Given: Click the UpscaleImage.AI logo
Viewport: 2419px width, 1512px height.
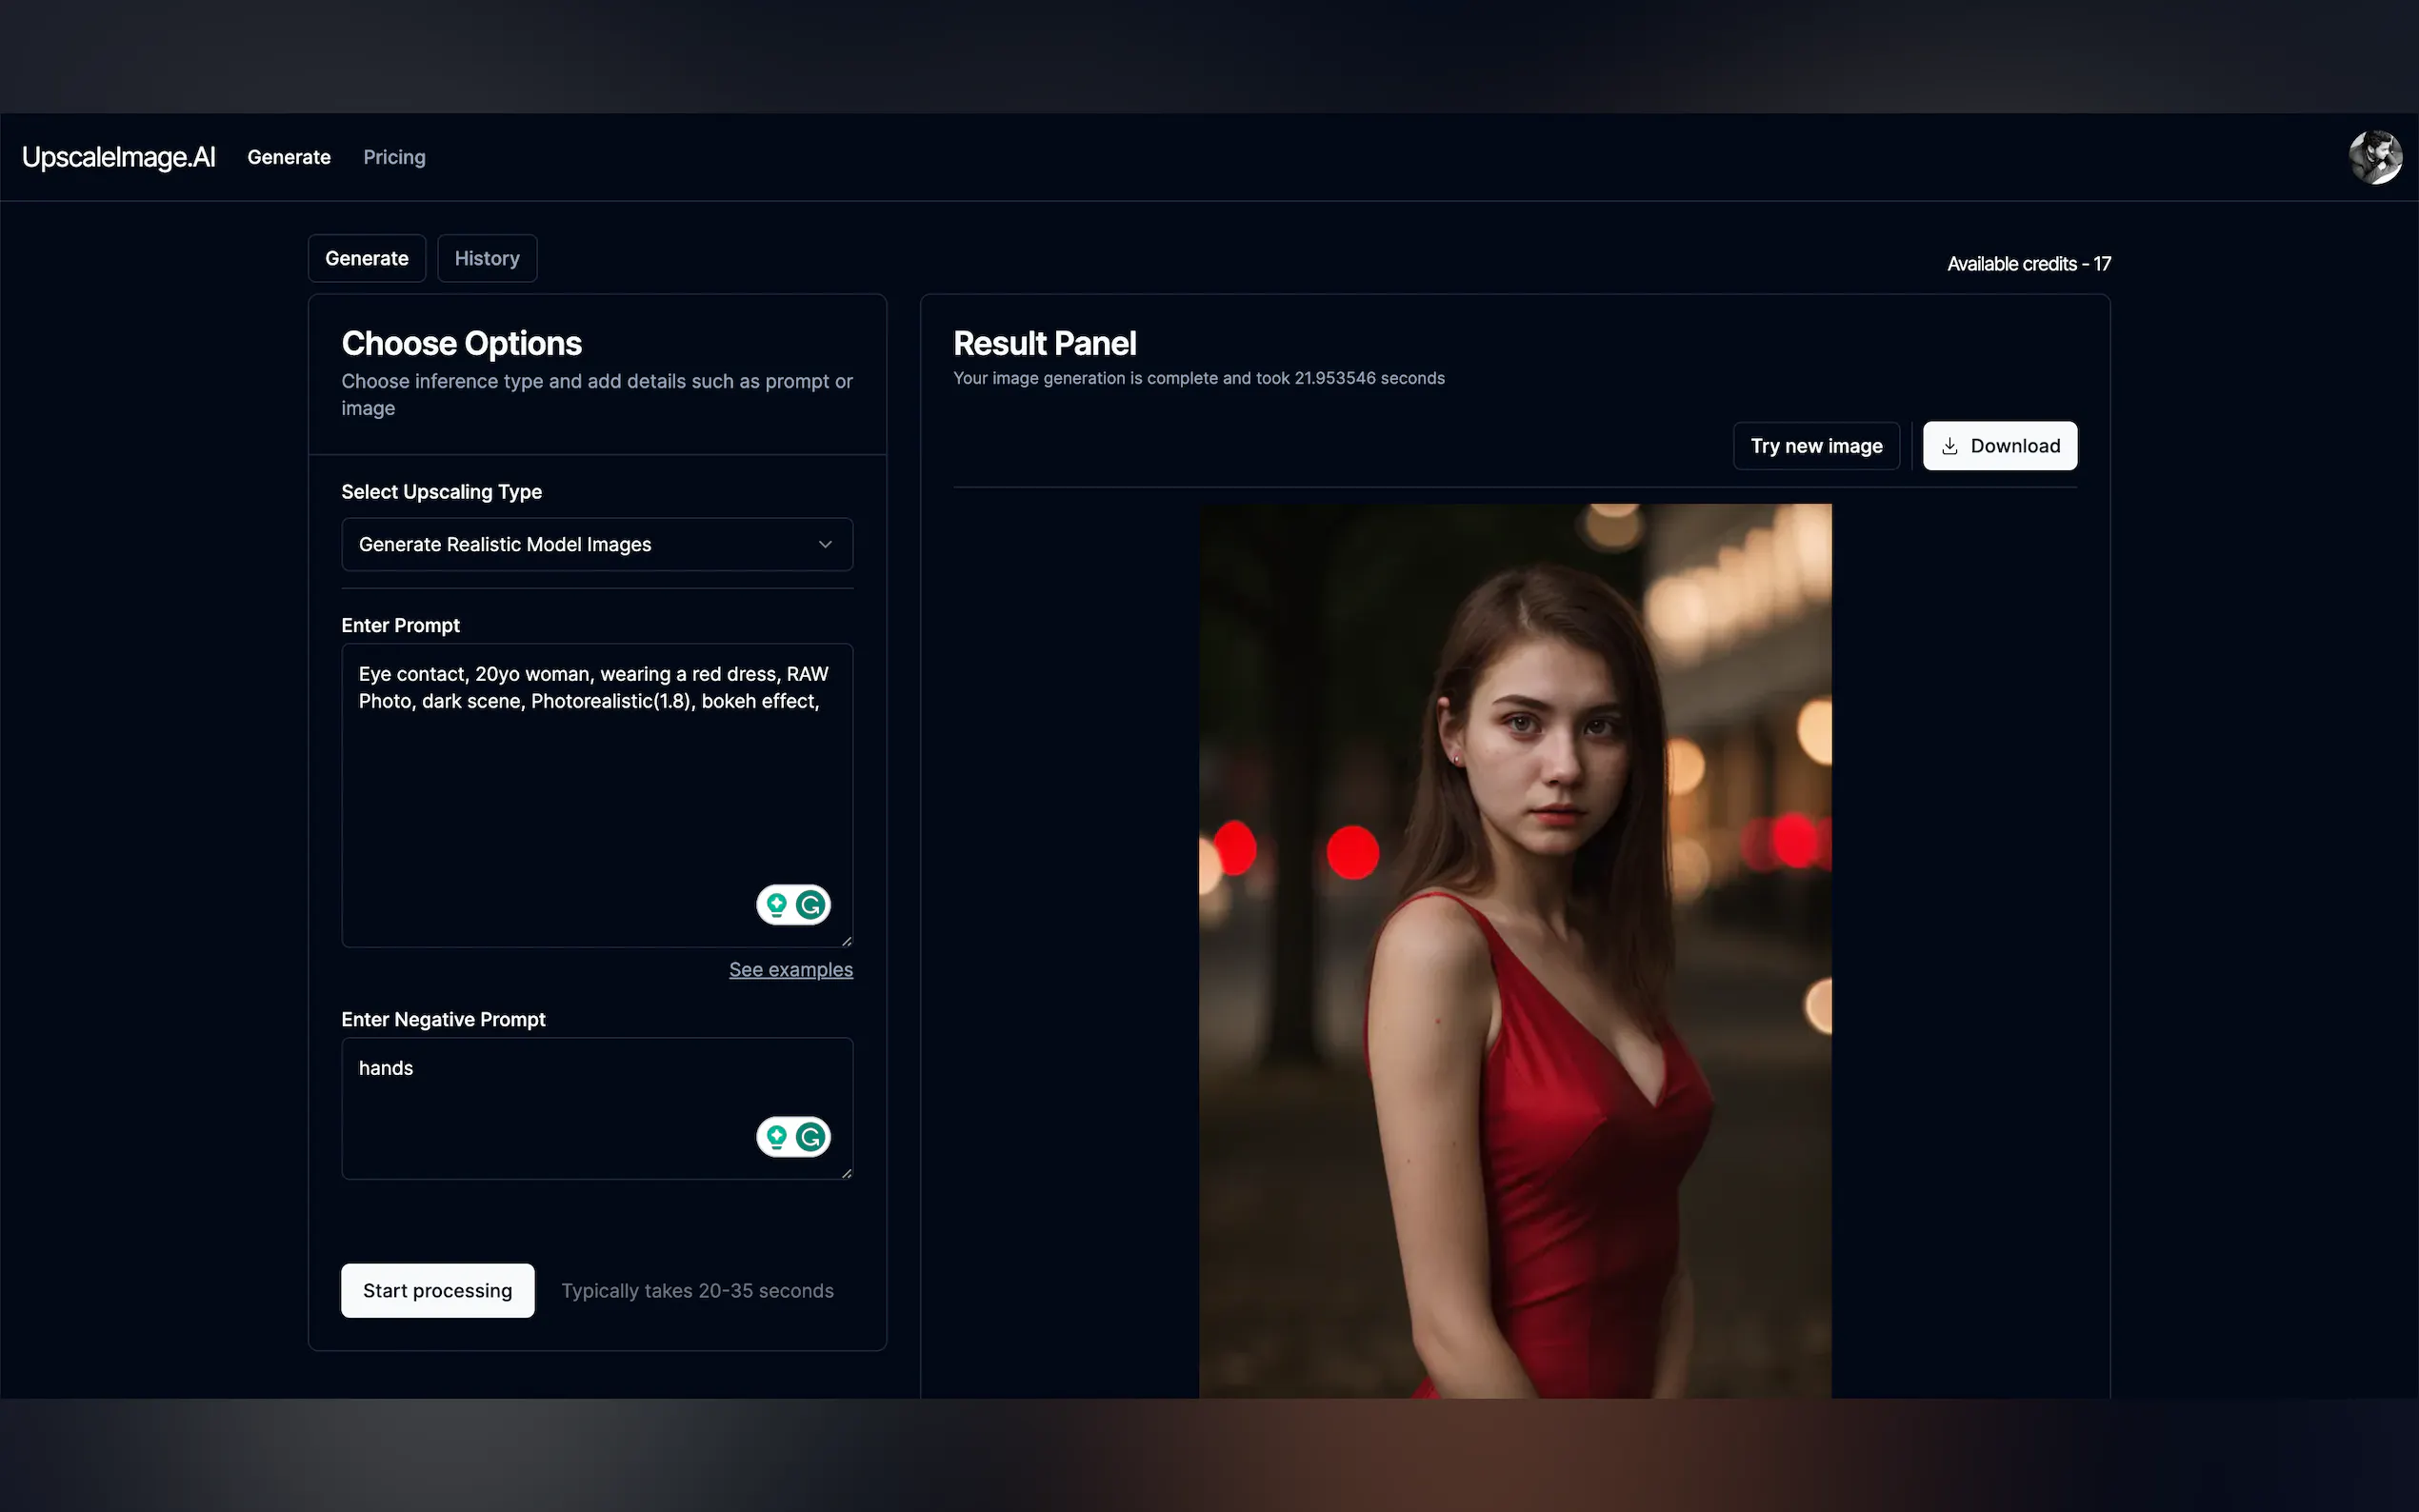Looking at the screenshot, I should pos(119,156).
